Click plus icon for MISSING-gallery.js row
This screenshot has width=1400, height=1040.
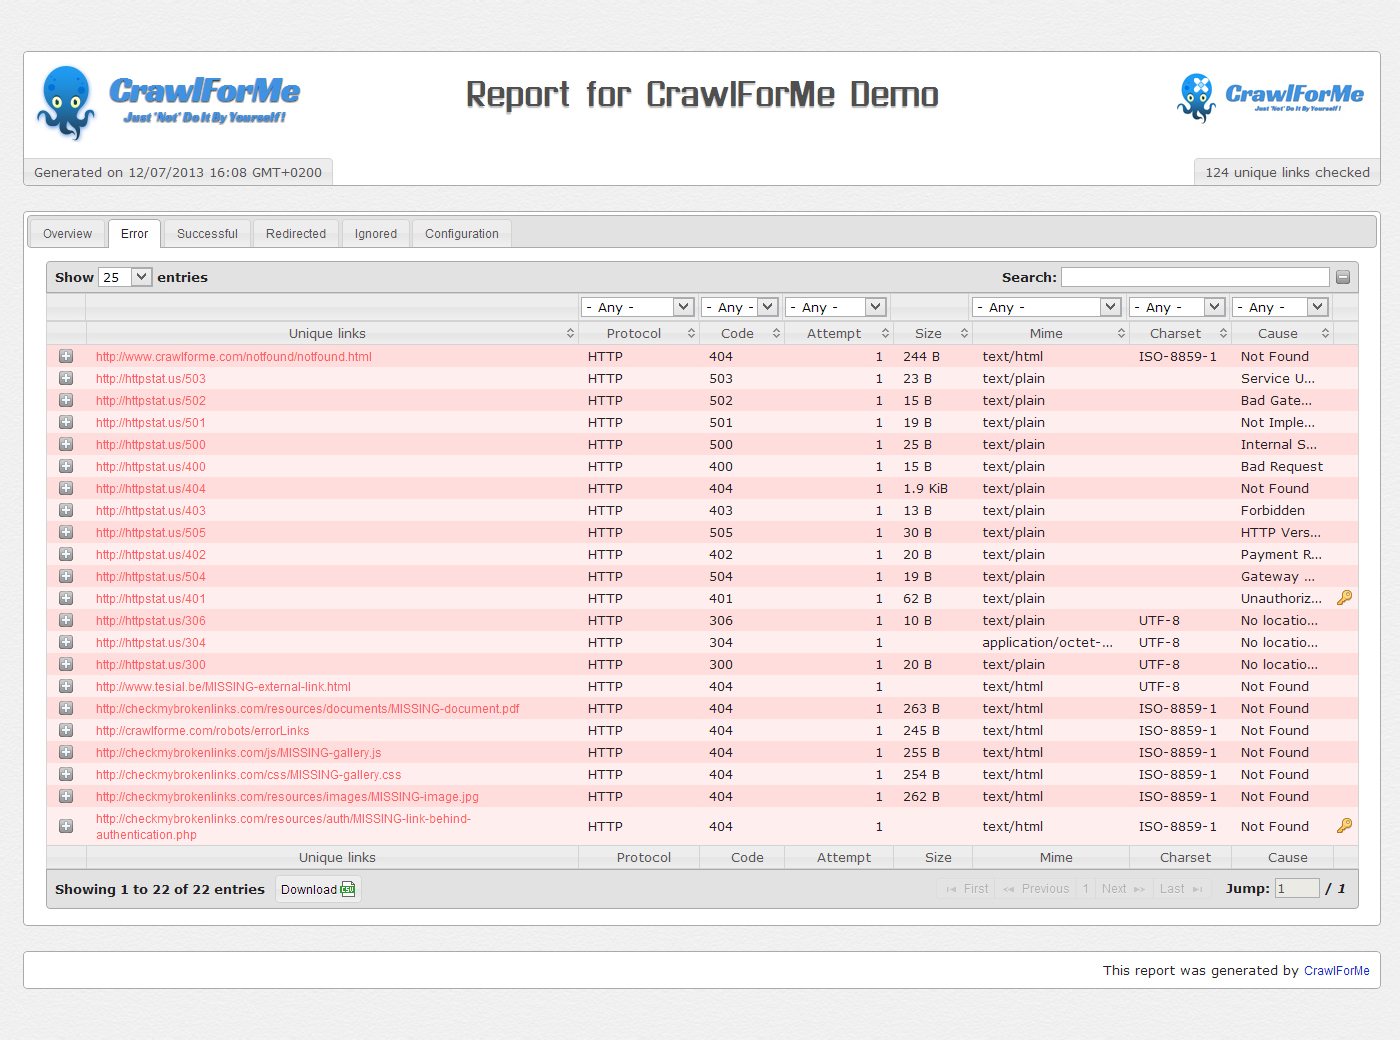point(66,753)
